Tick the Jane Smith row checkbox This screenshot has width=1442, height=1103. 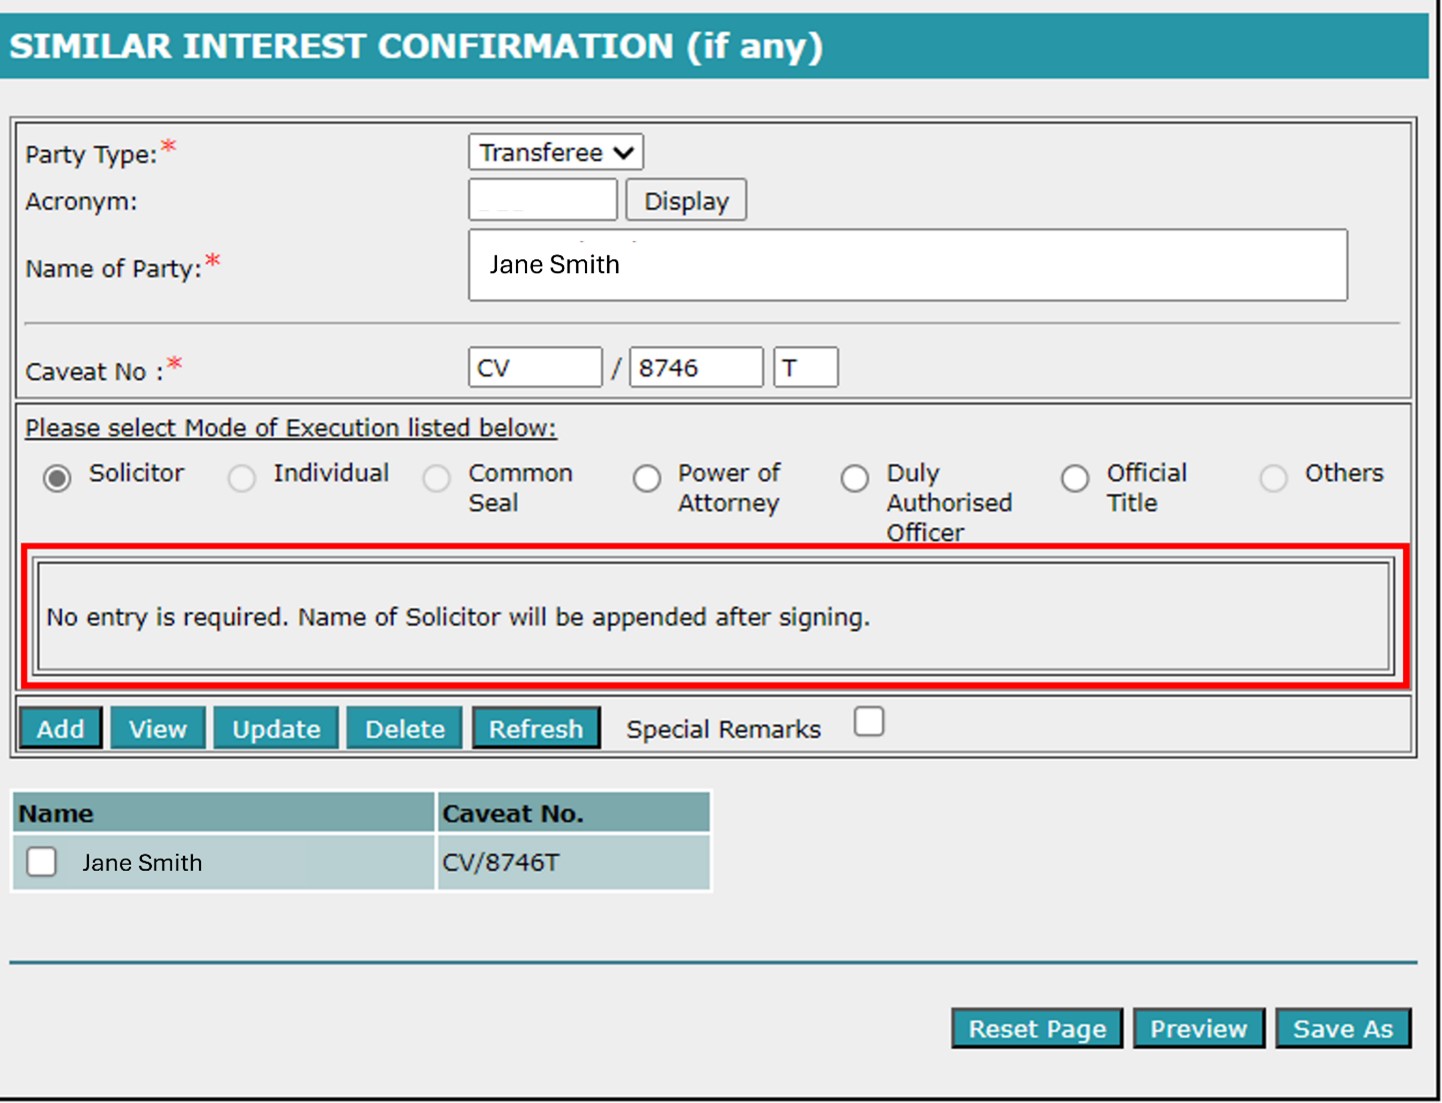[x=42, y=862]
